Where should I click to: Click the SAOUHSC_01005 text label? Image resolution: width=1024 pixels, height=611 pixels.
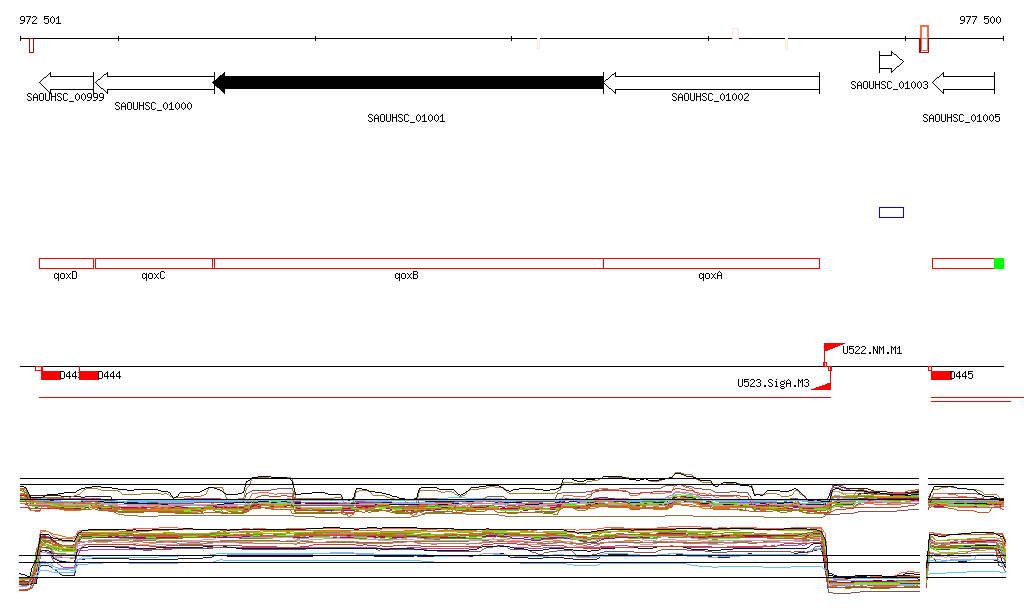(961, 118)
